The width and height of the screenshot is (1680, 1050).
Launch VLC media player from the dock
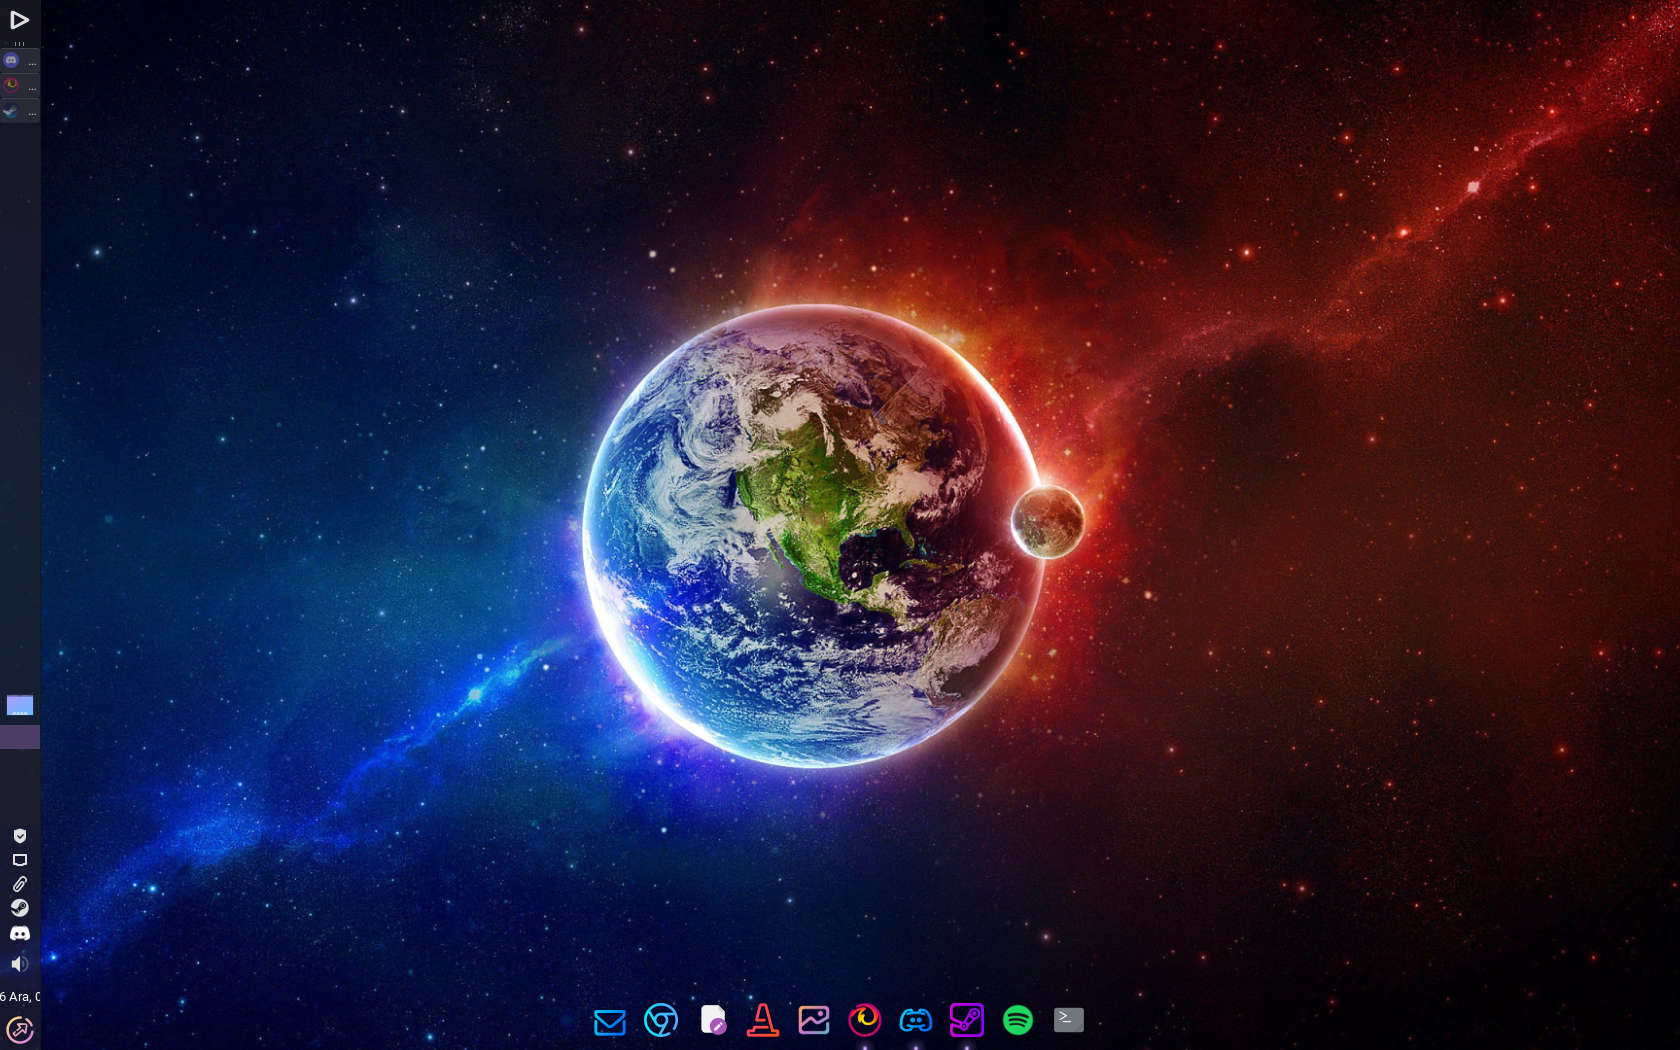pyautogui.click(x=763, y=1021)
